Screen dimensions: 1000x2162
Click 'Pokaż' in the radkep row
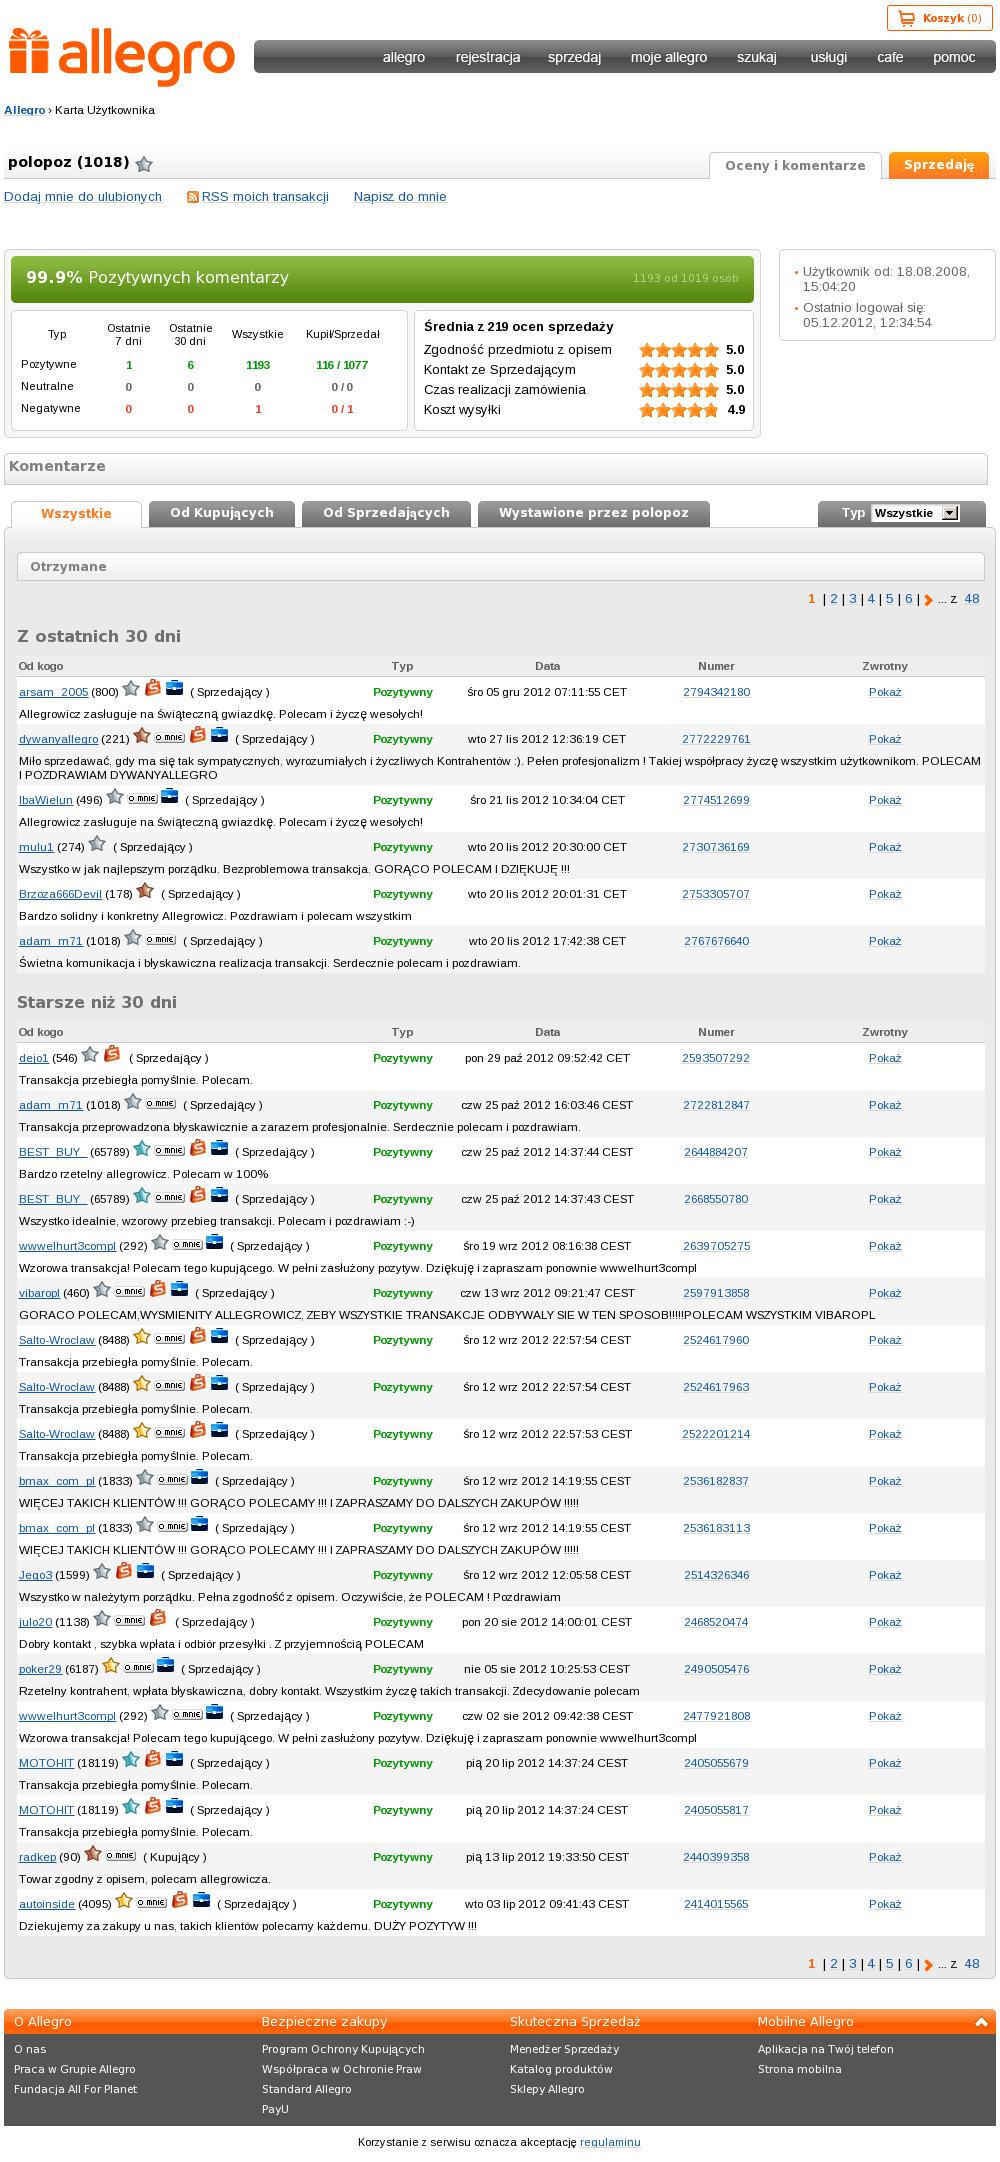coord(885,1857)
